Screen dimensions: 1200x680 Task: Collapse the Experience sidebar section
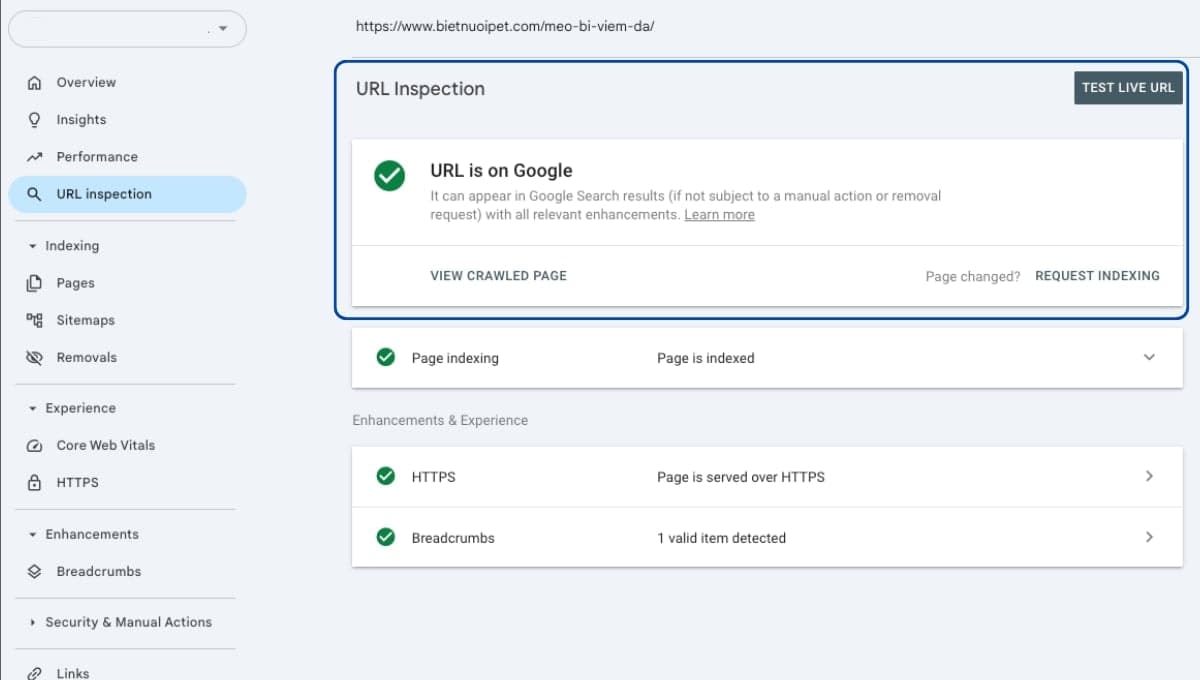pos(32,409)
